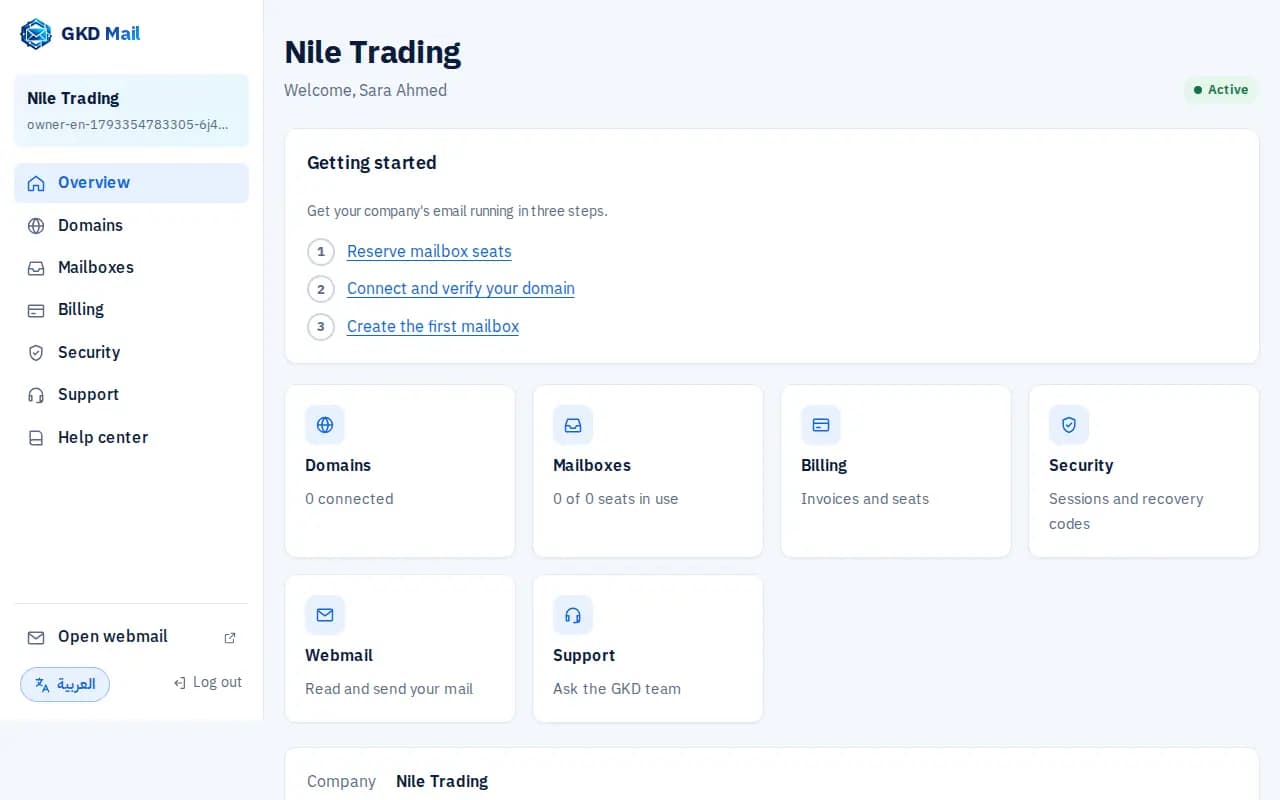Click the headset icon on Support card
The image size is (1280, 800).
573,615
